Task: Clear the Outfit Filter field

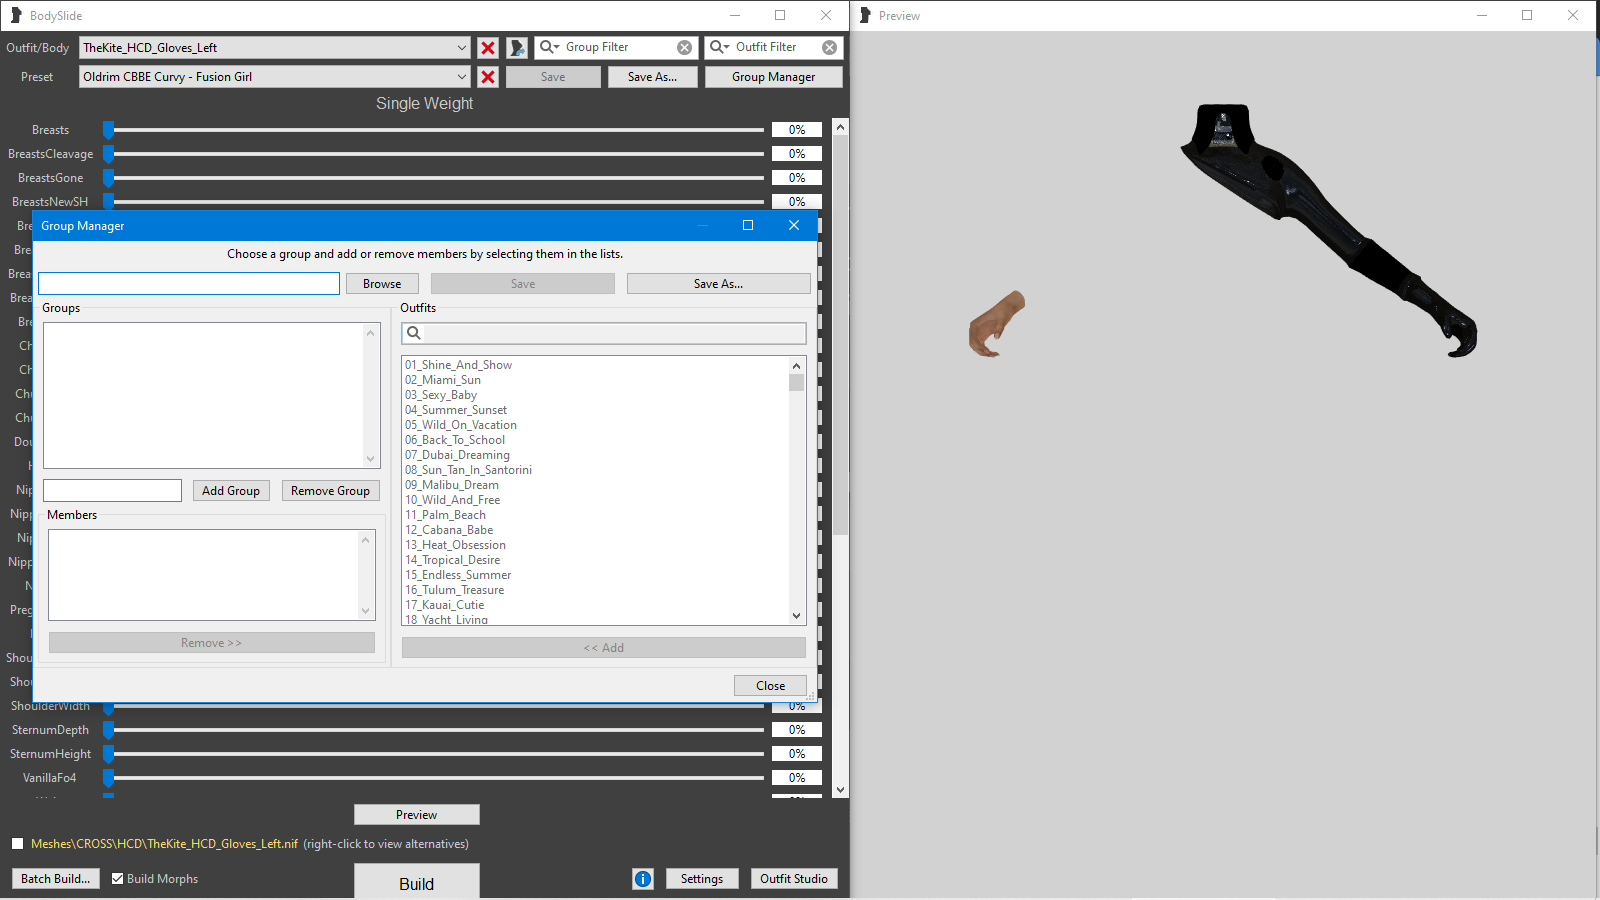Action: coord(829,48)
